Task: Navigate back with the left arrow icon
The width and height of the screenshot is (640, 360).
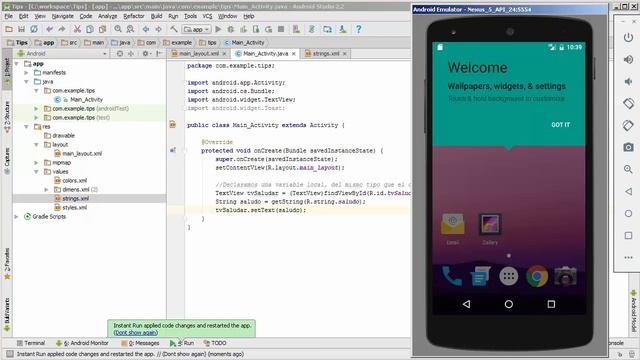Action: 146,29
